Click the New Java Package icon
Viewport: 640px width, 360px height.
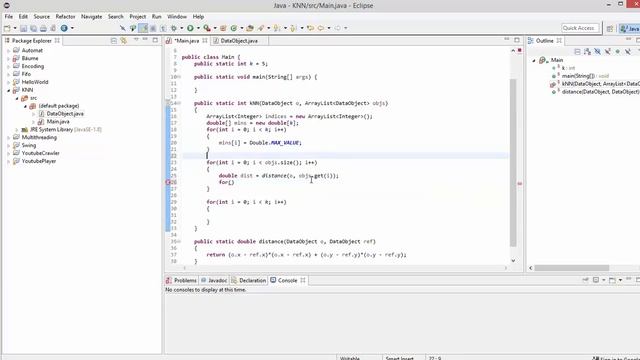click(x=223, y=28)
